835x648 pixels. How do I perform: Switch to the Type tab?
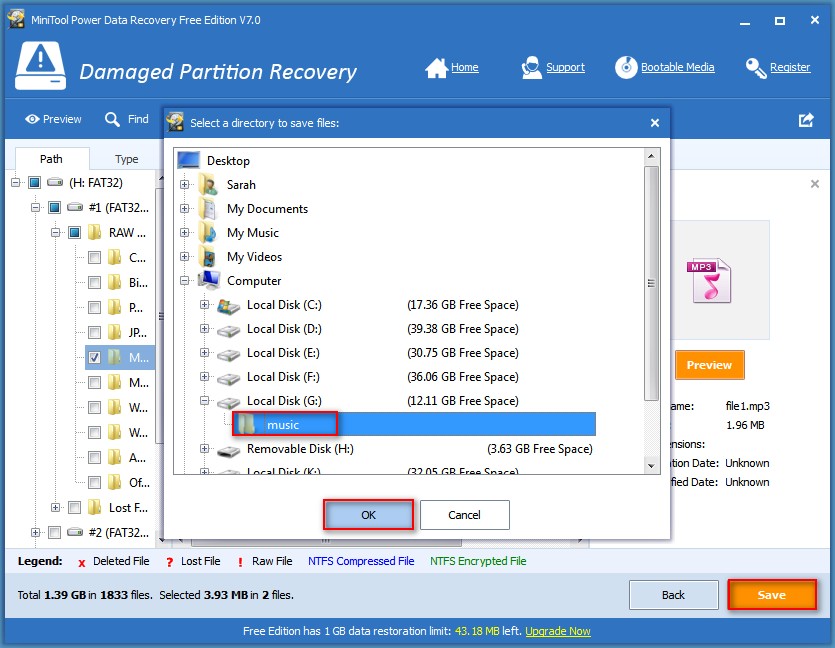coord(127,159)
